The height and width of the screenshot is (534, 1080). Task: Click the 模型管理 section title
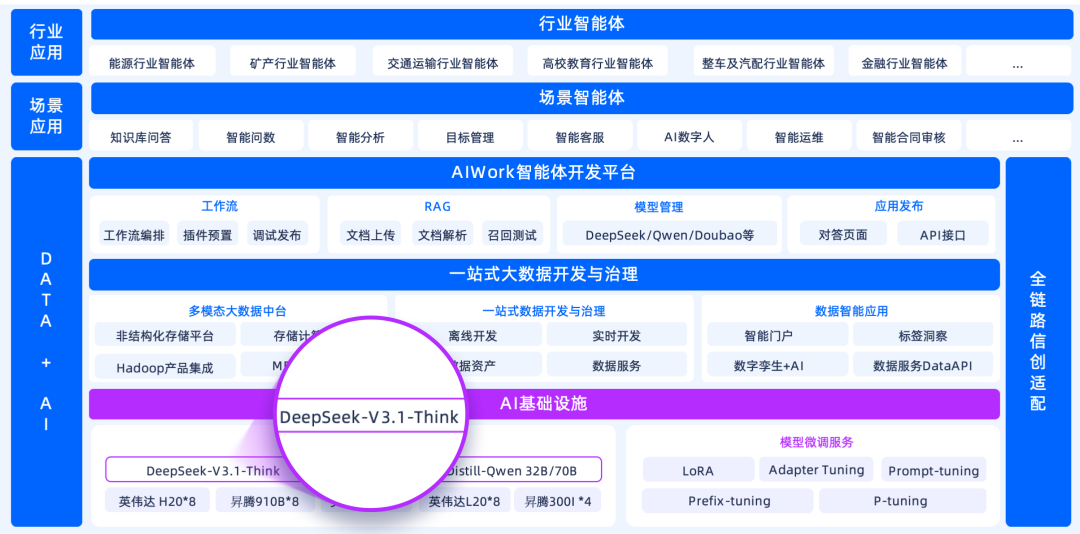click(658, 207)
